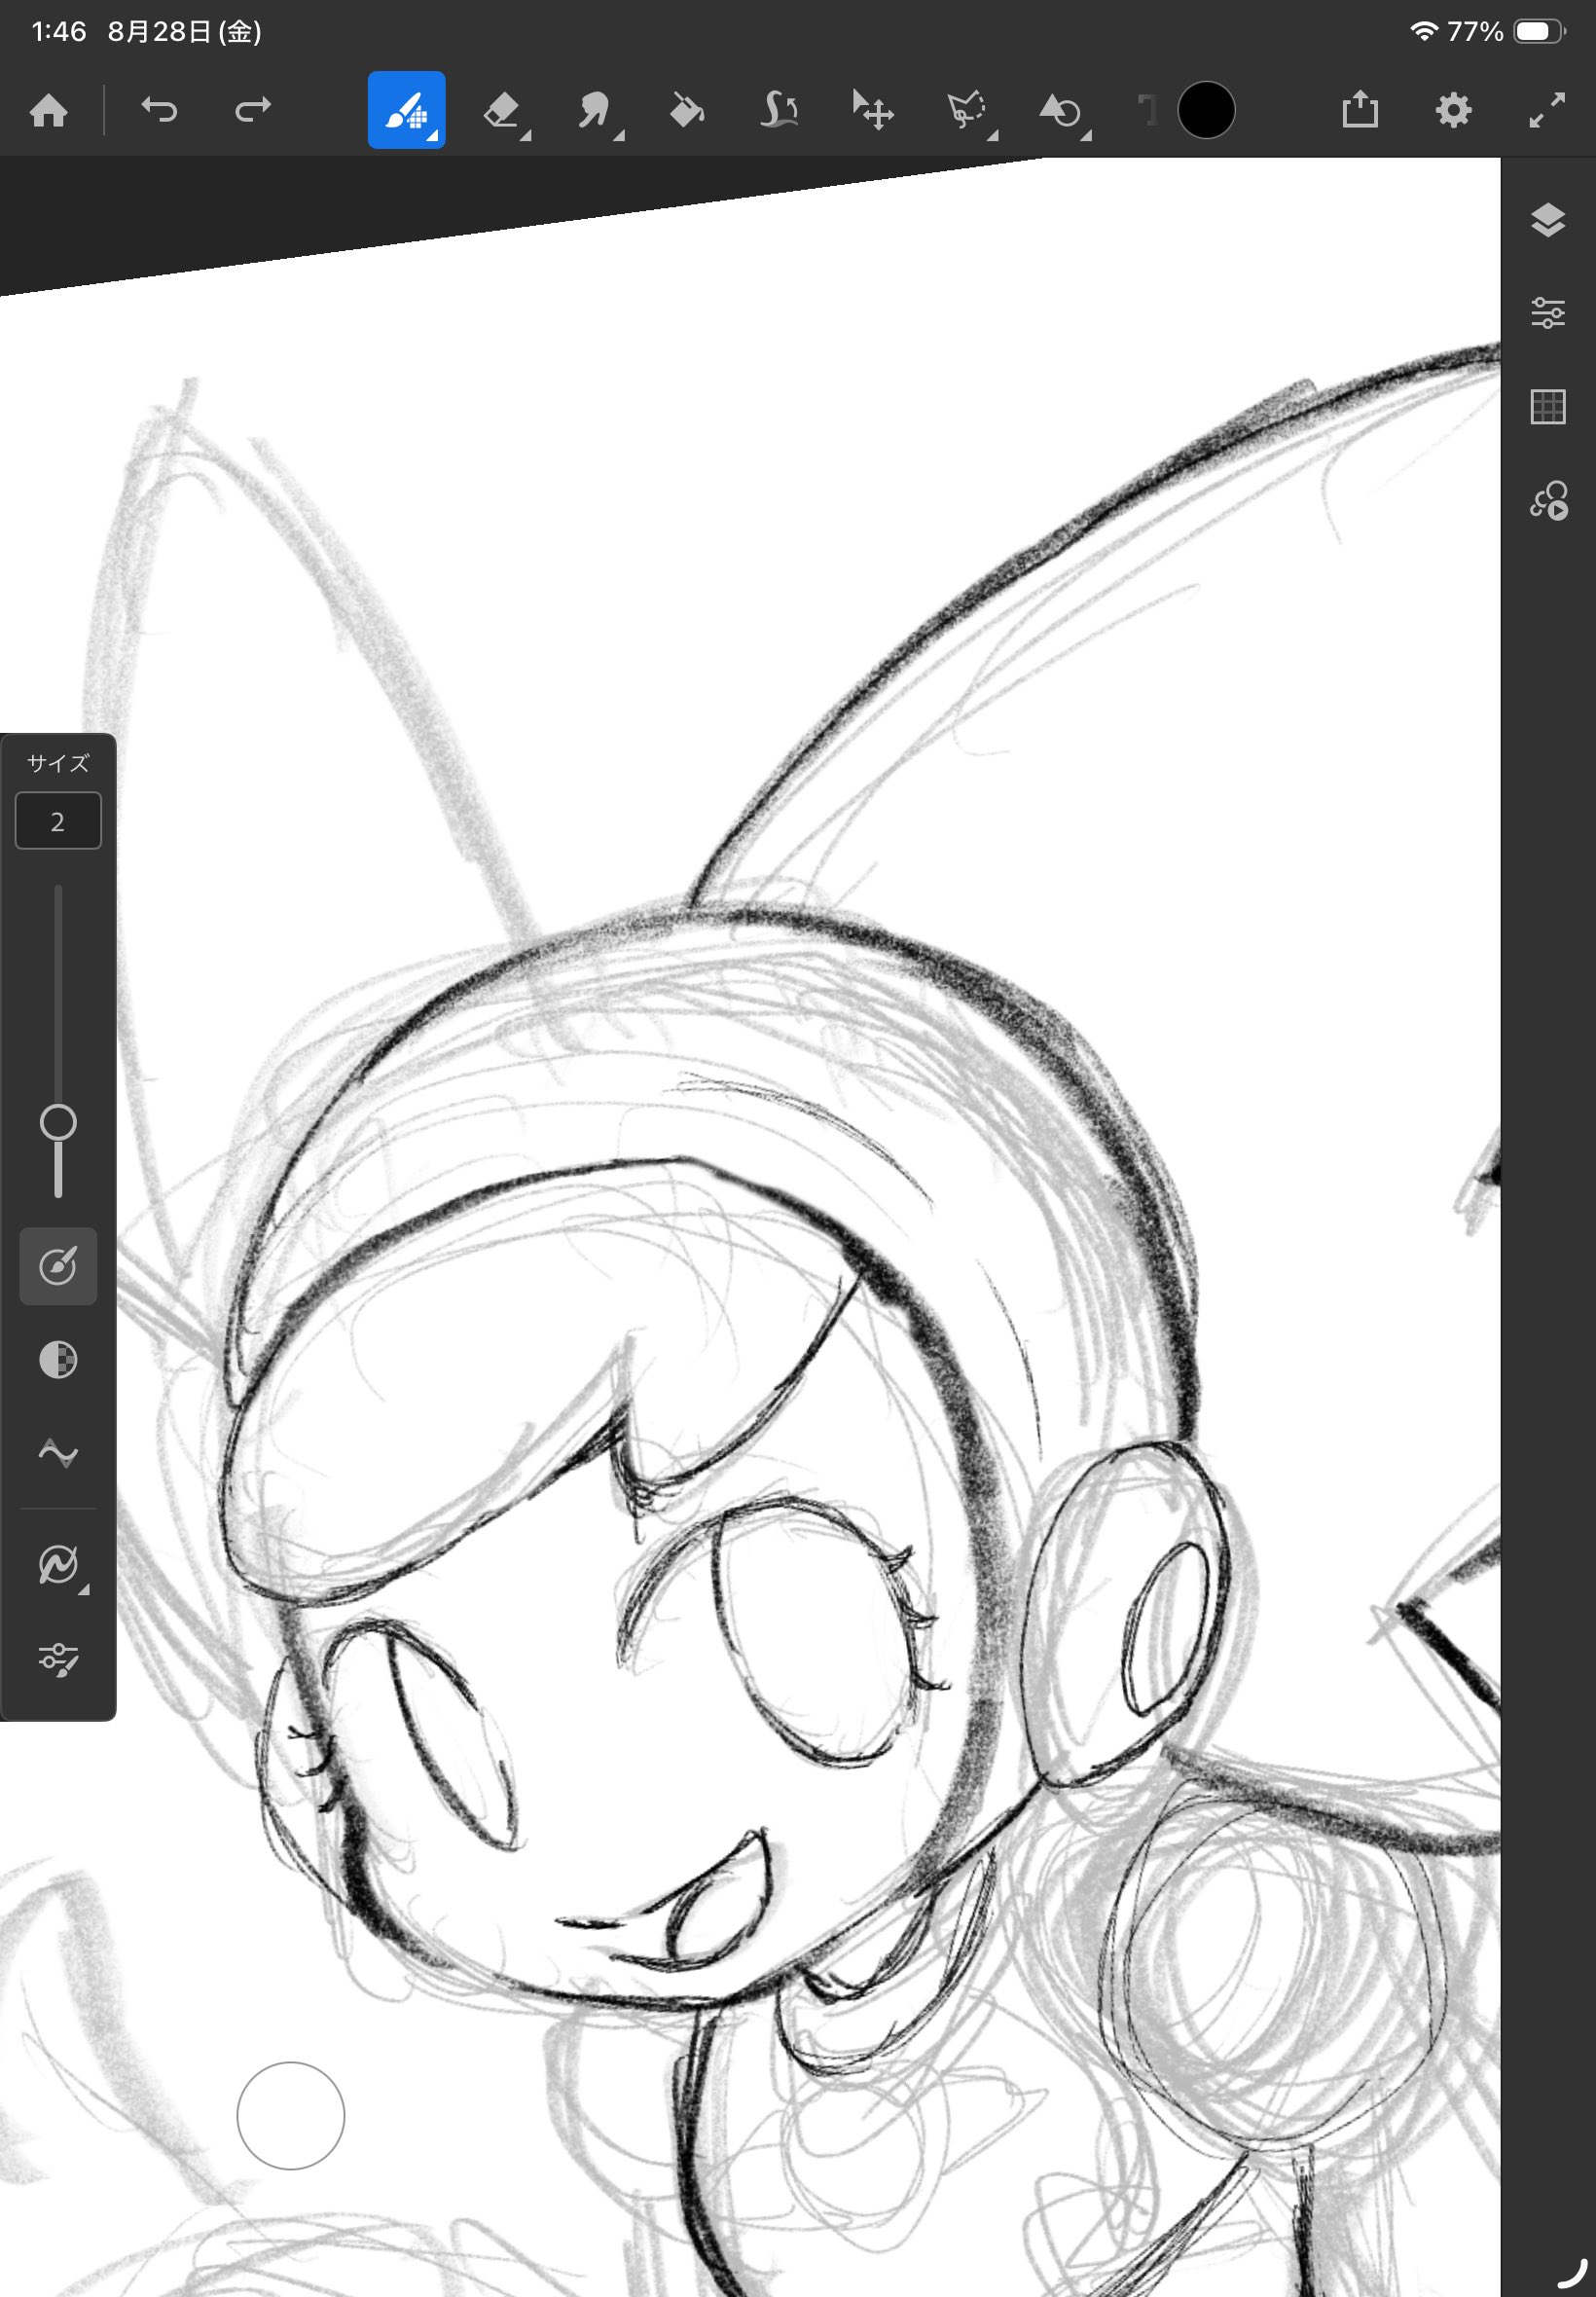Screen dimensions: 1596x2297
Task: Redo the last undone action
Action: 252,109
